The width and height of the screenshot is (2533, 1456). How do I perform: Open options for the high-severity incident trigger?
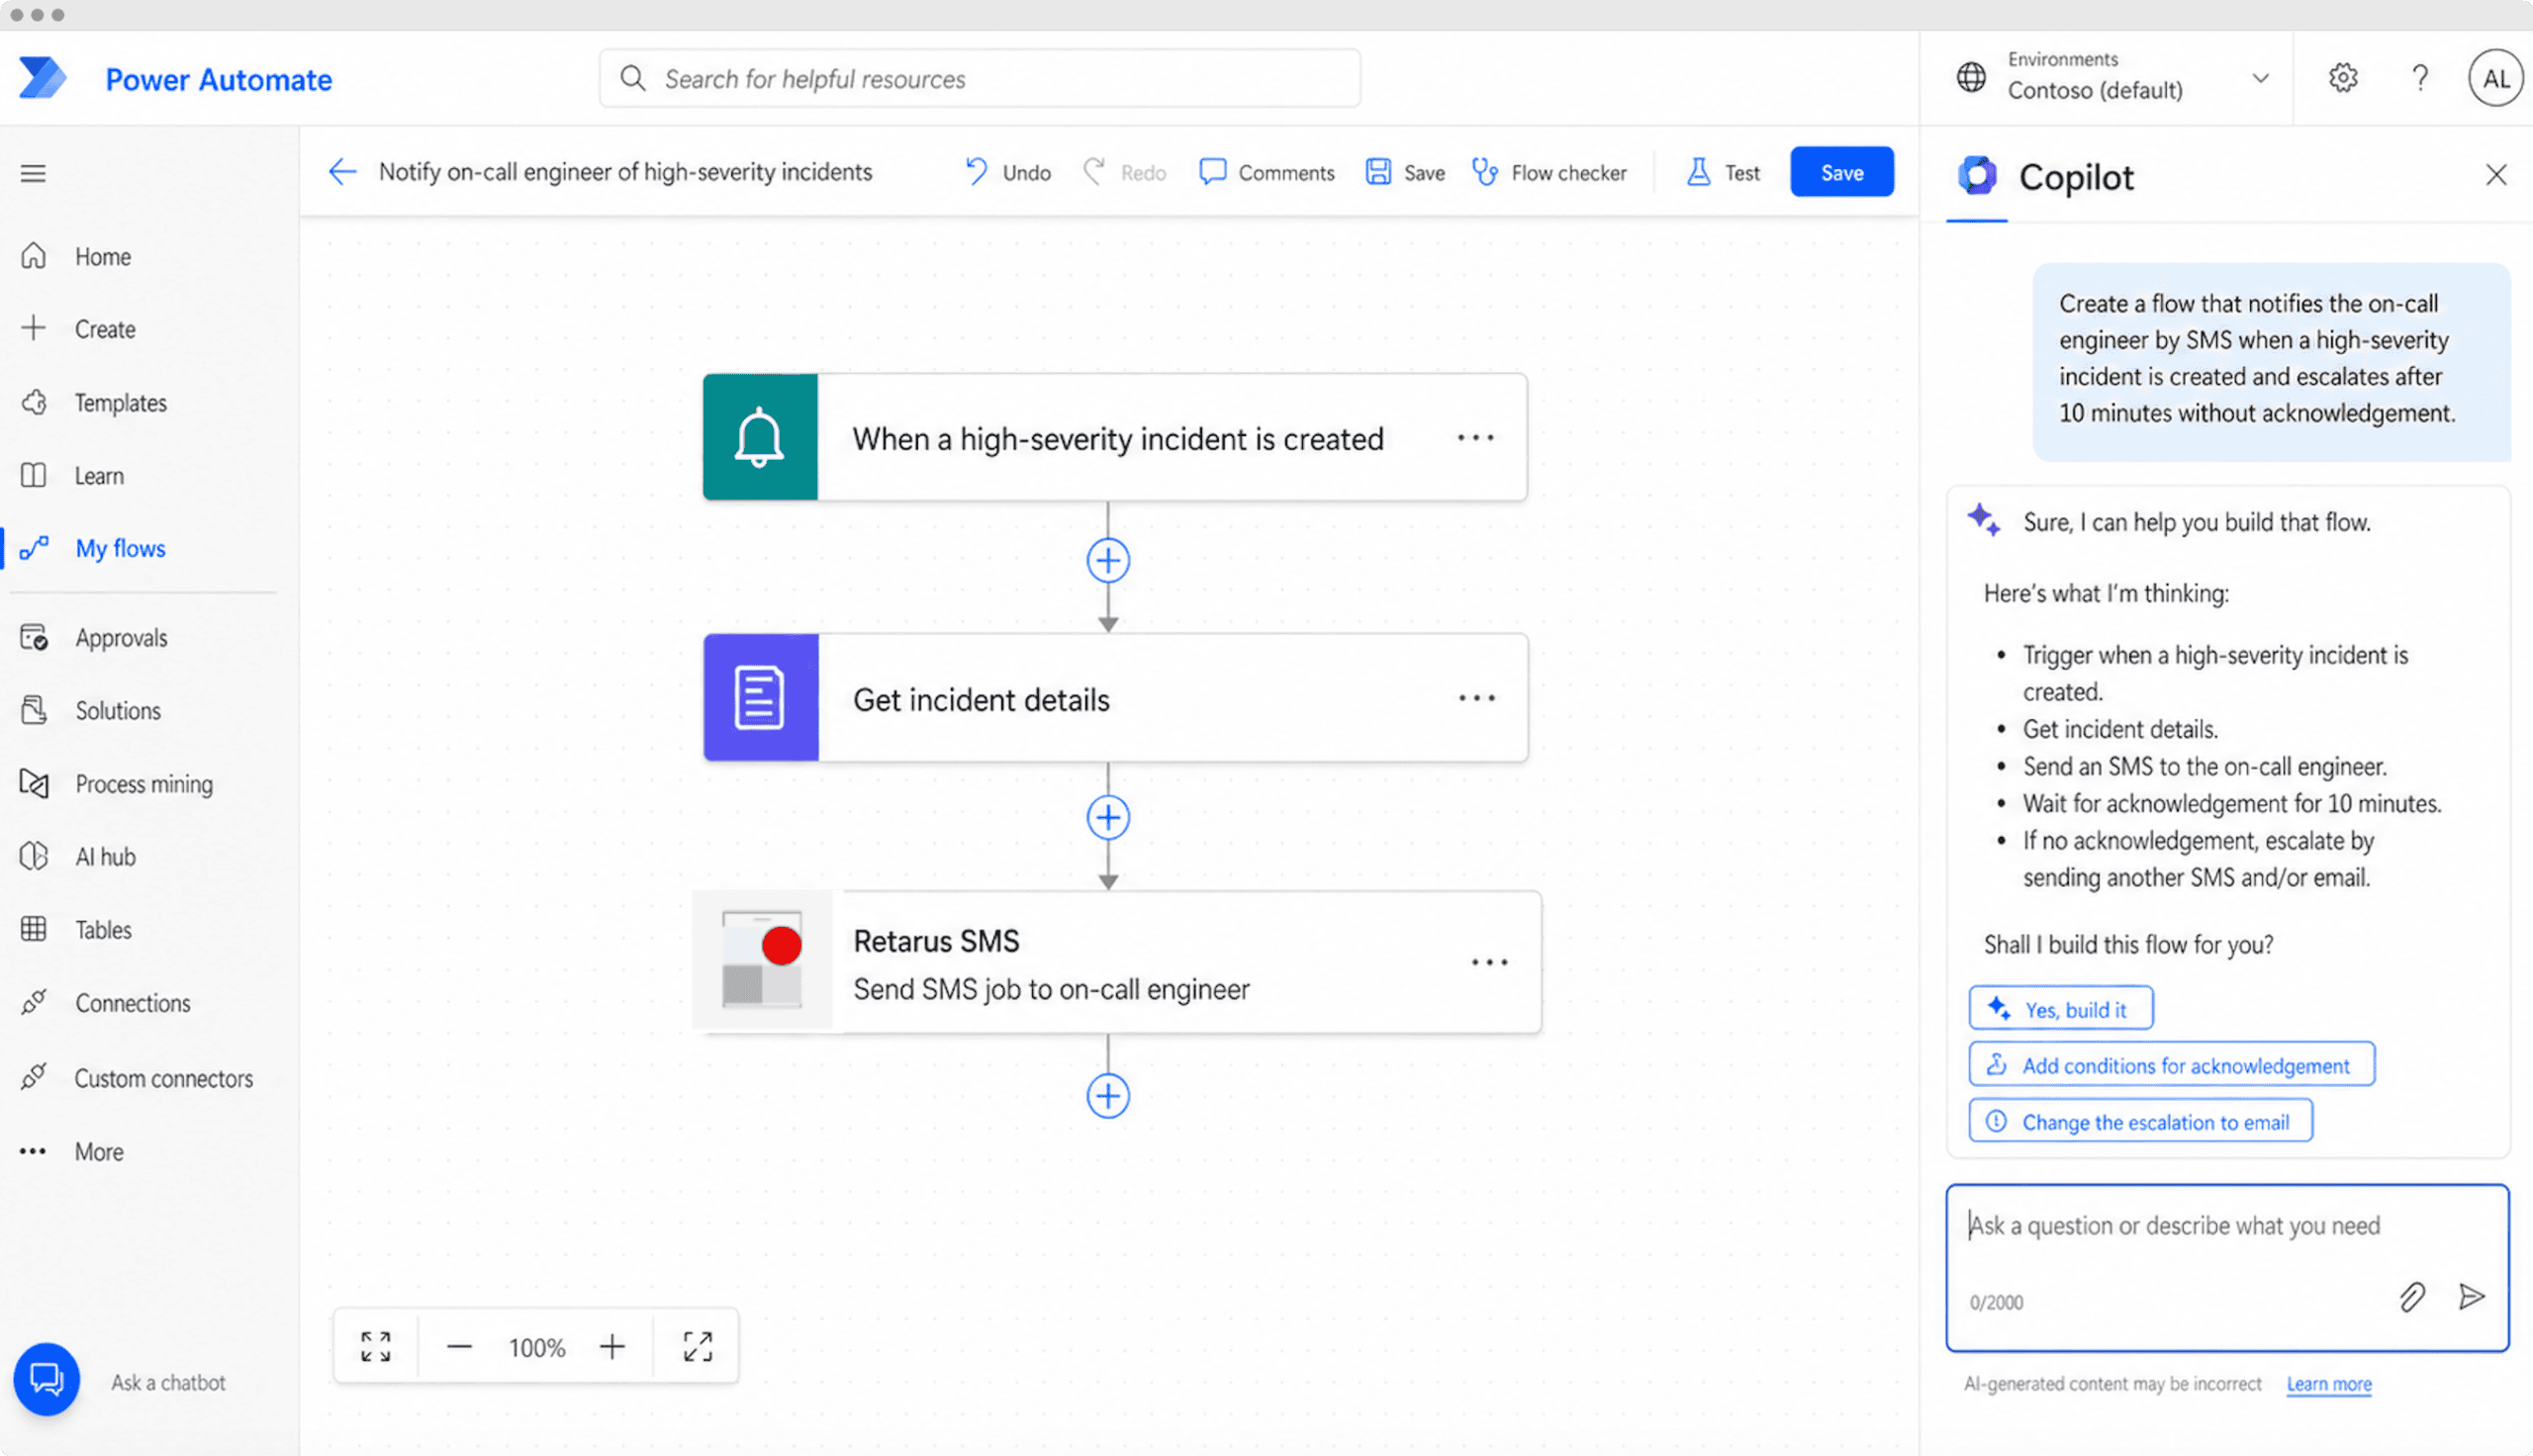pyautogui.click(x=1475, y=438)
